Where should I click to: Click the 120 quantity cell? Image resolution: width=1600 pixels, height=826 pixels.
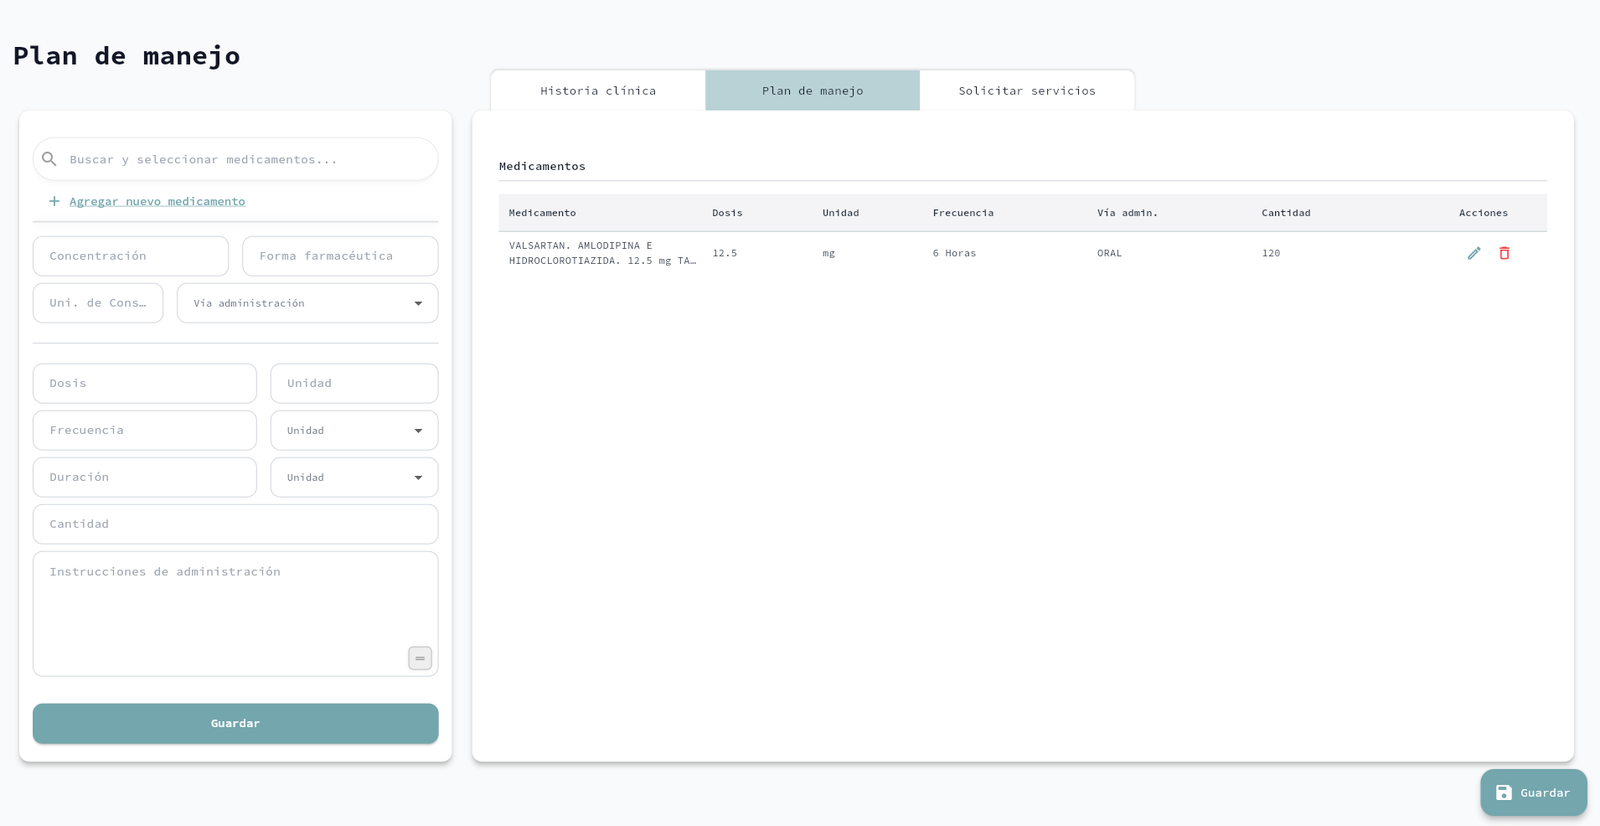(1271, 253)
